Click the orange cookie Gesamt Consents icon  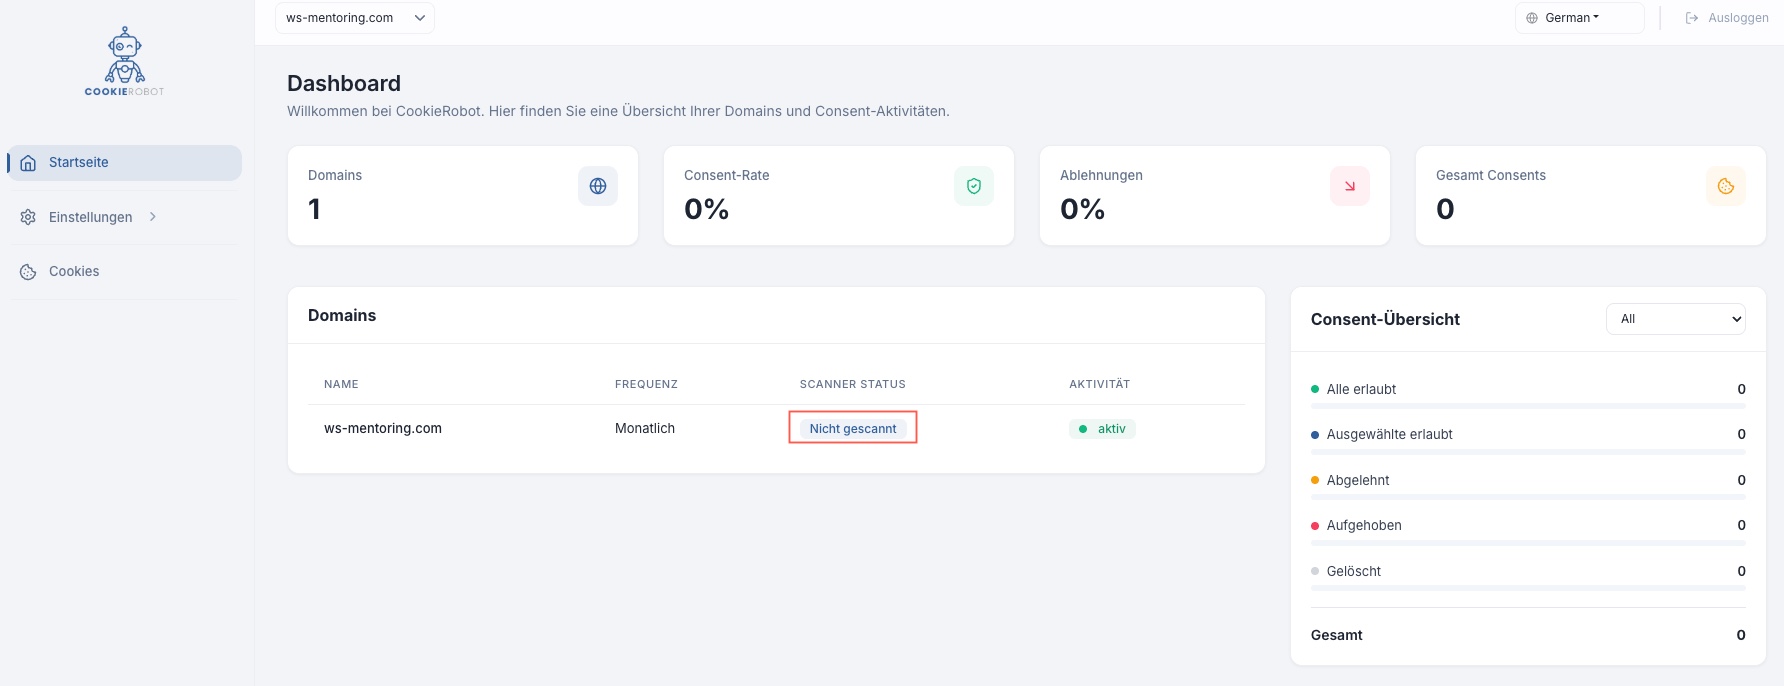tap(1725, 186)
